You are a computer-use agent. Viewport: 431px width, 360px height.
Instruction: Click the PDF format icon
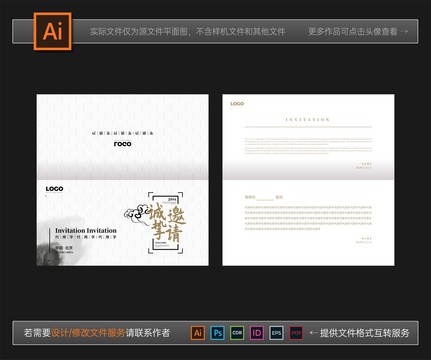coord(296,333)
